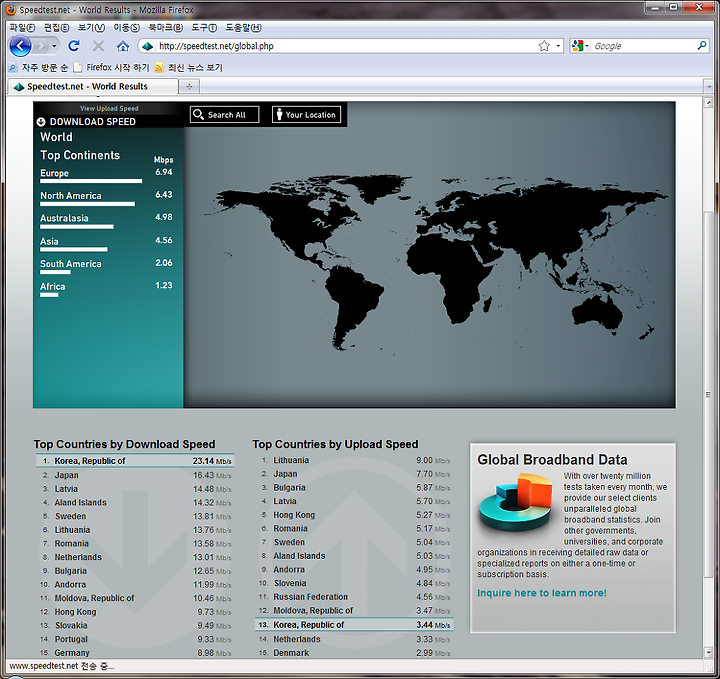The width and height of the screenshot is (720, 679).
Task: Open the 도구(T) menu
Action: tap(204, 28)
